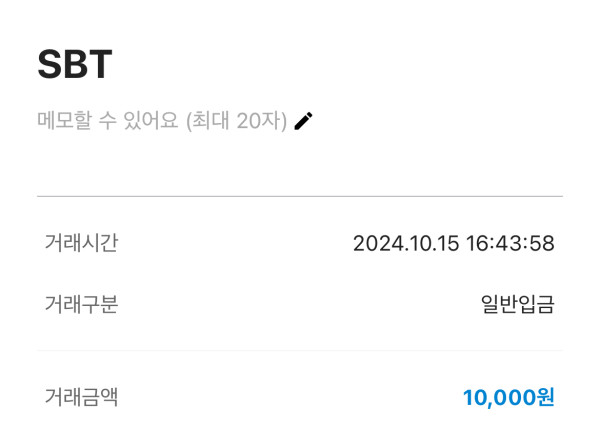Screen dimensions: 600x429
Task: Tap the letter S in the SBT heading
Action: point(50,64)
